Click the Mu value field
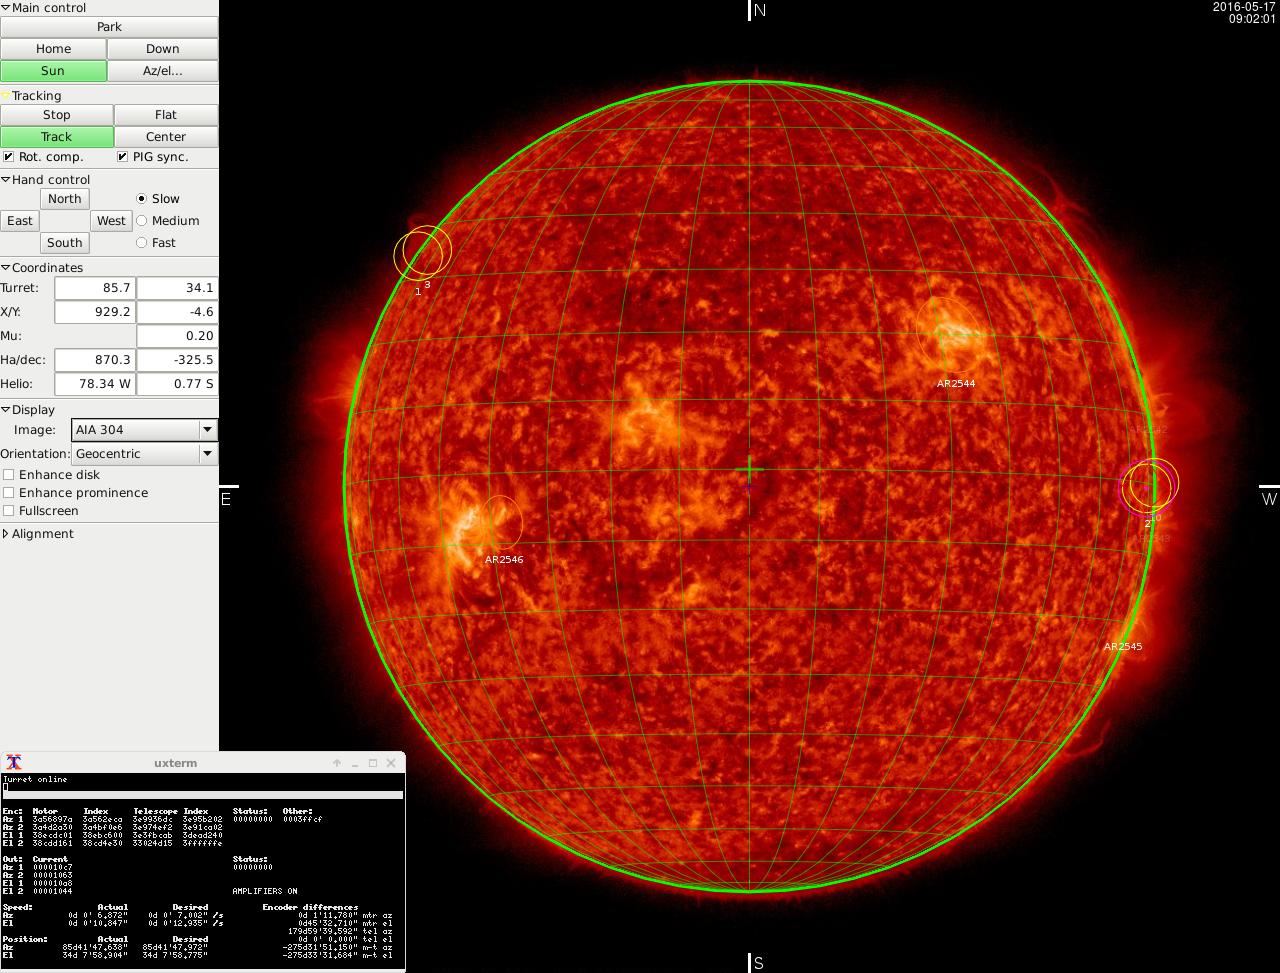Screen dimensions: 1280x973 pyautogui.click(x=177, y=336)
